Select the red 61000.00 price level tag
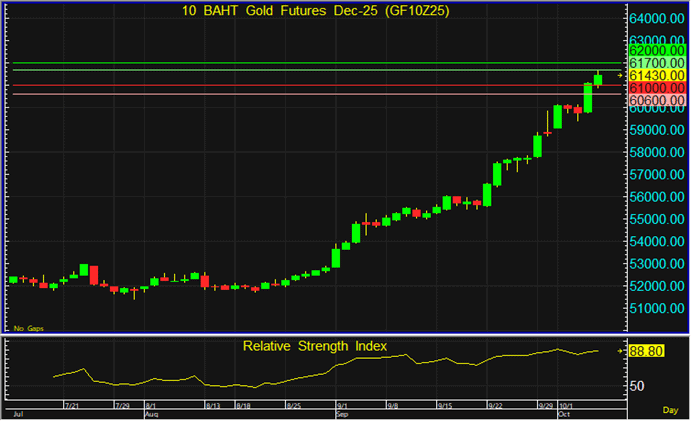This screenshot has height=421, width=691. click(x=657, y=88)
